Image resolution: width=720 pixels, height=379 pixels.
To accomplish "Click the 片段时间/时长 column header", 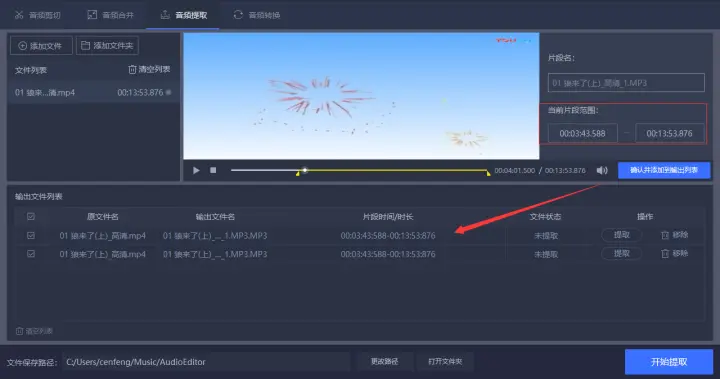I will point(388,216).
